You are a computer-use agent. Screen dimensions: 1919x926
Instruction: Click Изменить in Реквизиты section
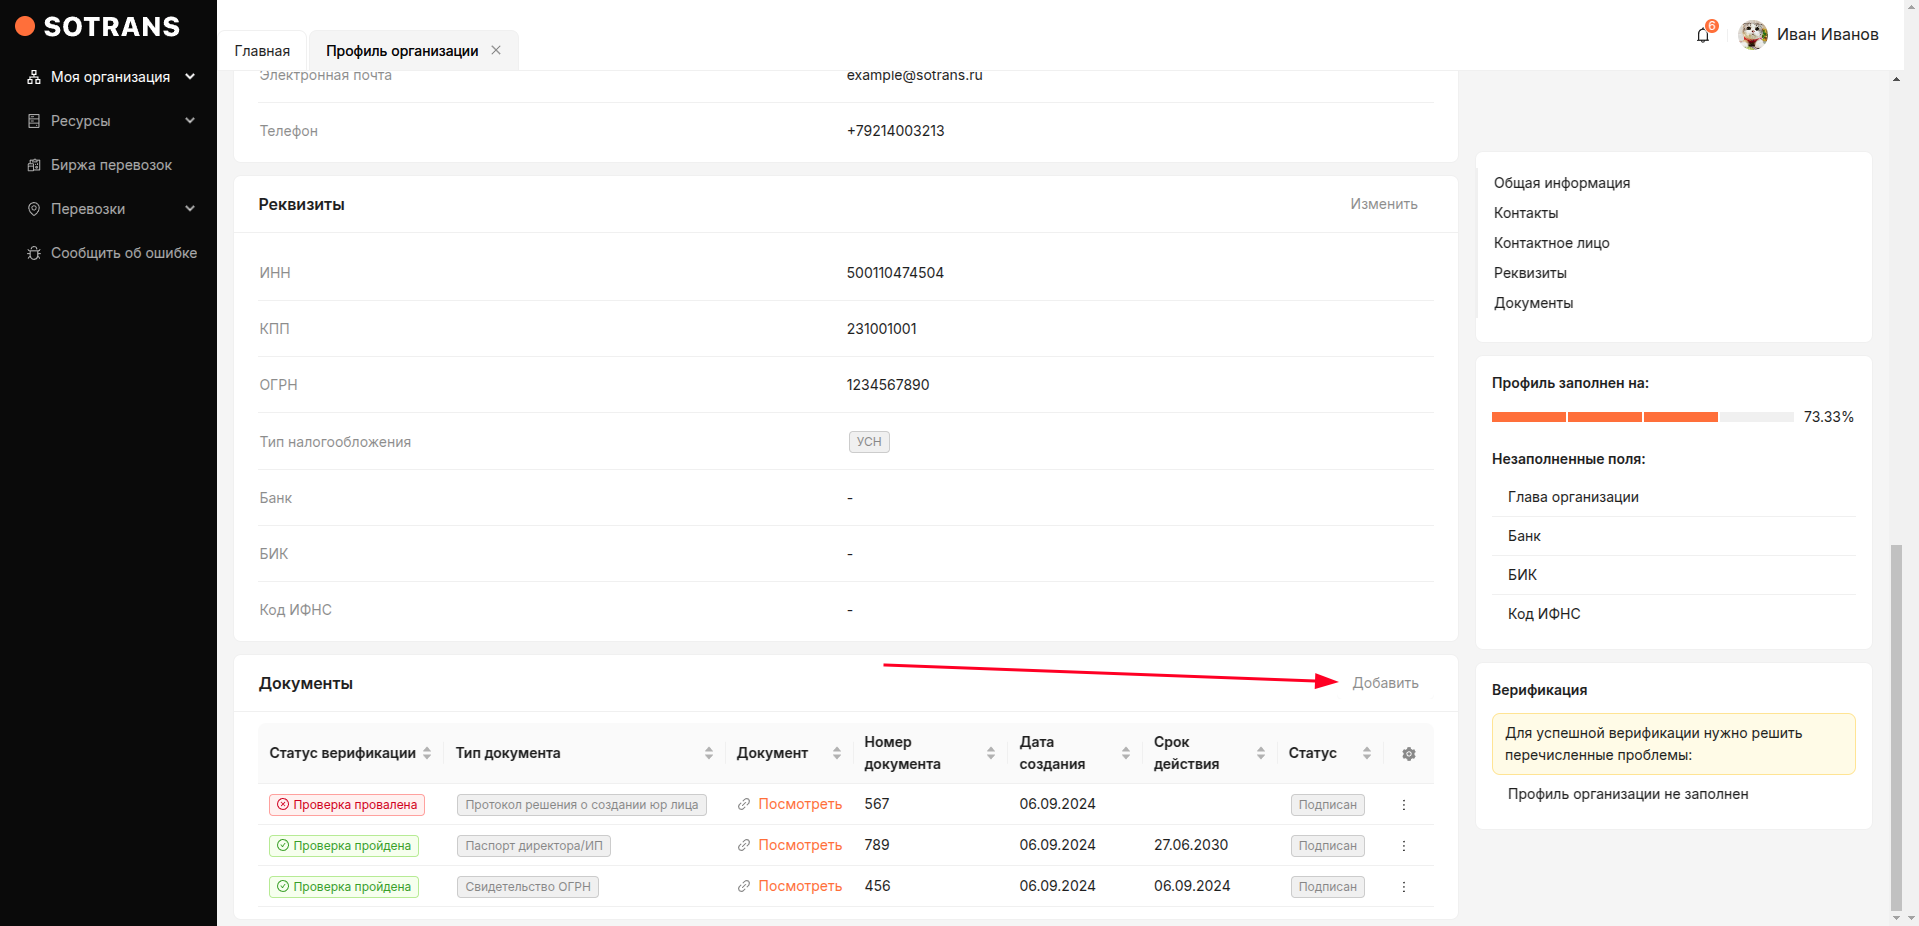click(x=1383, y=204)
